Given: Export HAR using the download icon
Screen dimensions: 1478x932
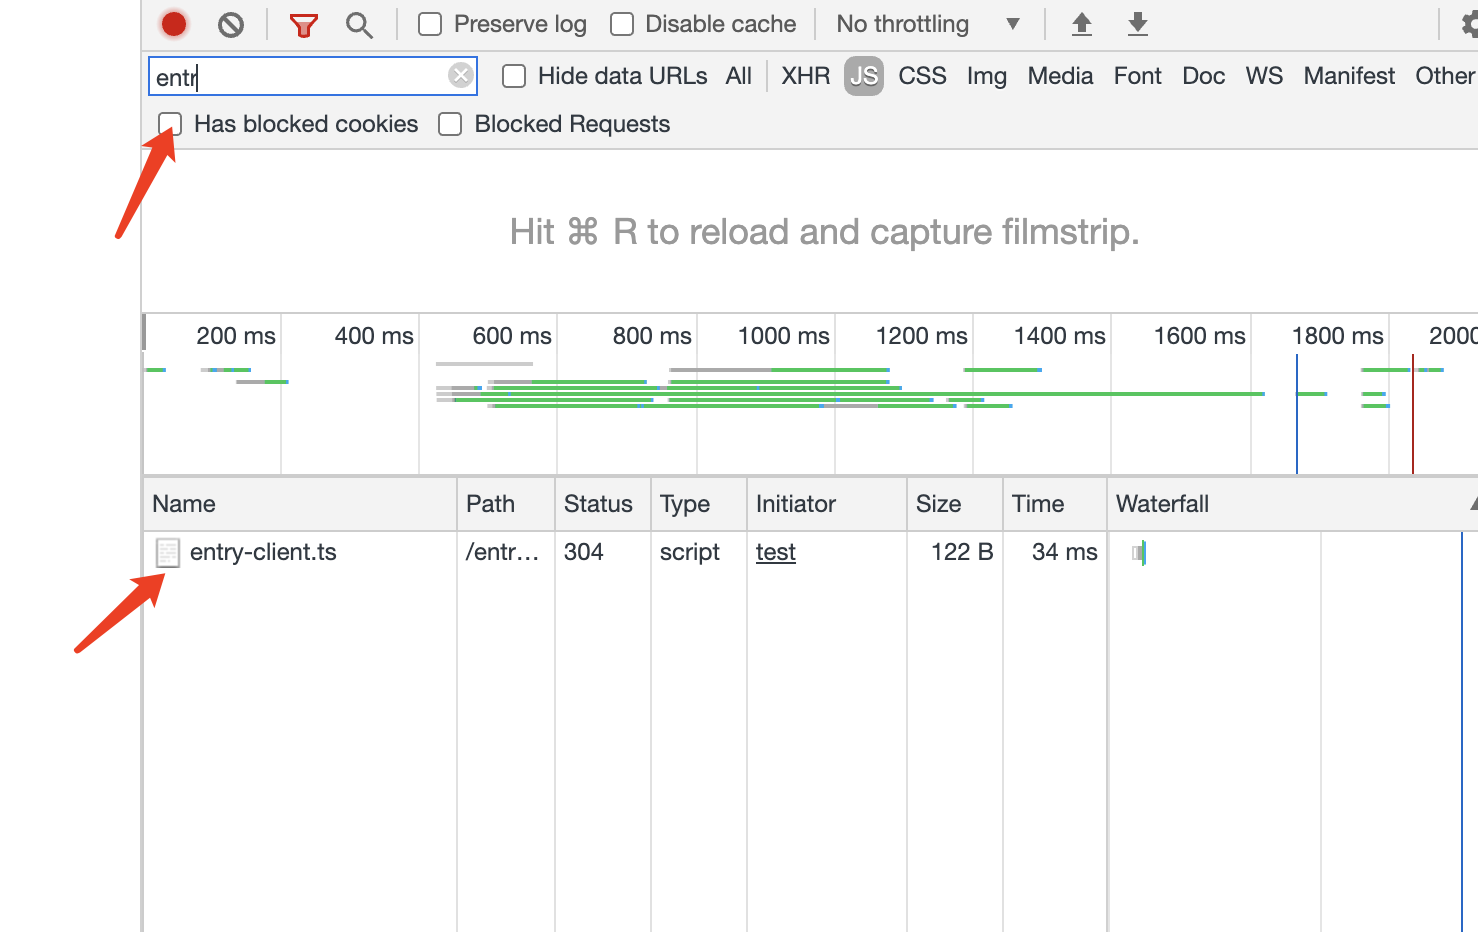Looking at the screenshot, I should (x=1137, y=23).
